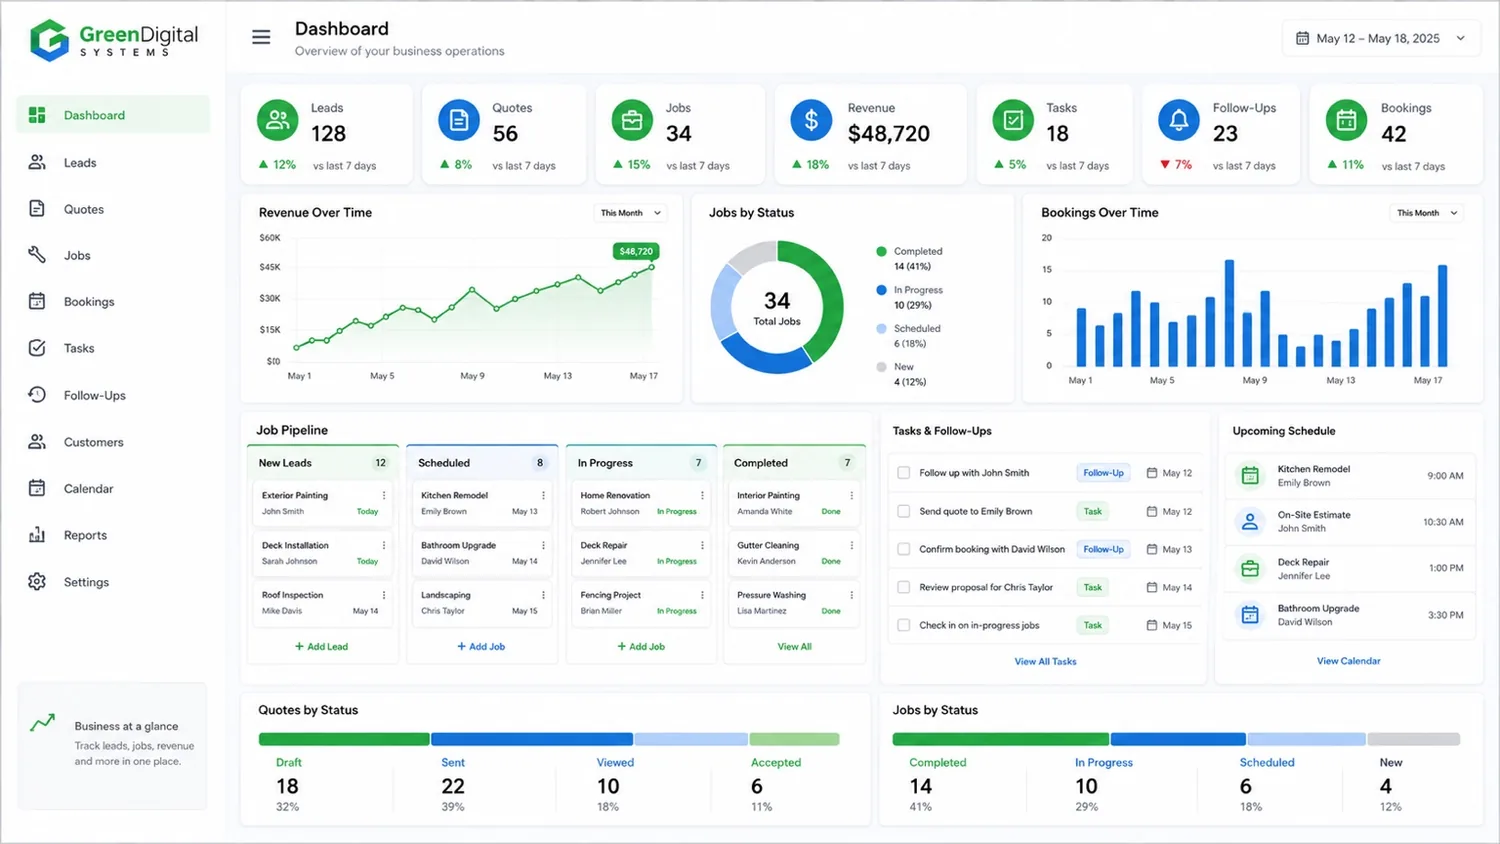Viewport: 1500px width, 844px height.
Task: Select the New Leads pipeline column header
Action: pyautogui.click(x=323, y=463)
